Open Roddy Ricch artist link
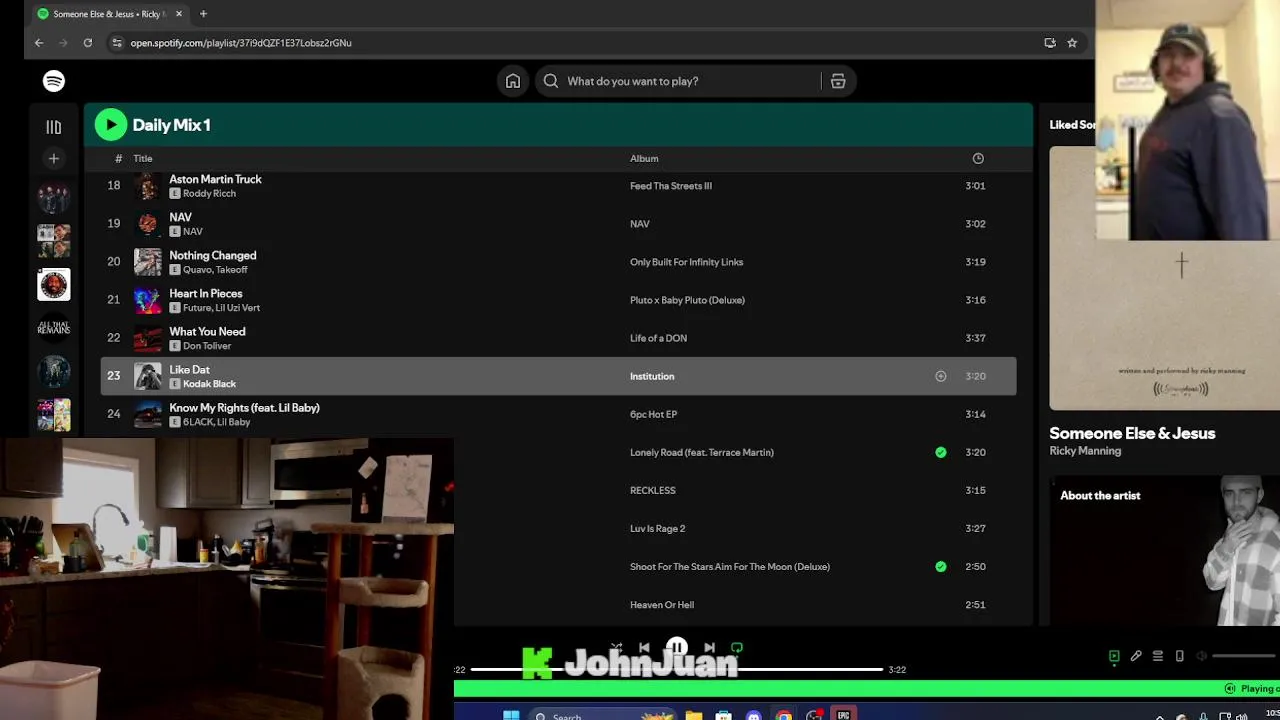This screenshot has width=1280, height=720. [x=209, y=193]
